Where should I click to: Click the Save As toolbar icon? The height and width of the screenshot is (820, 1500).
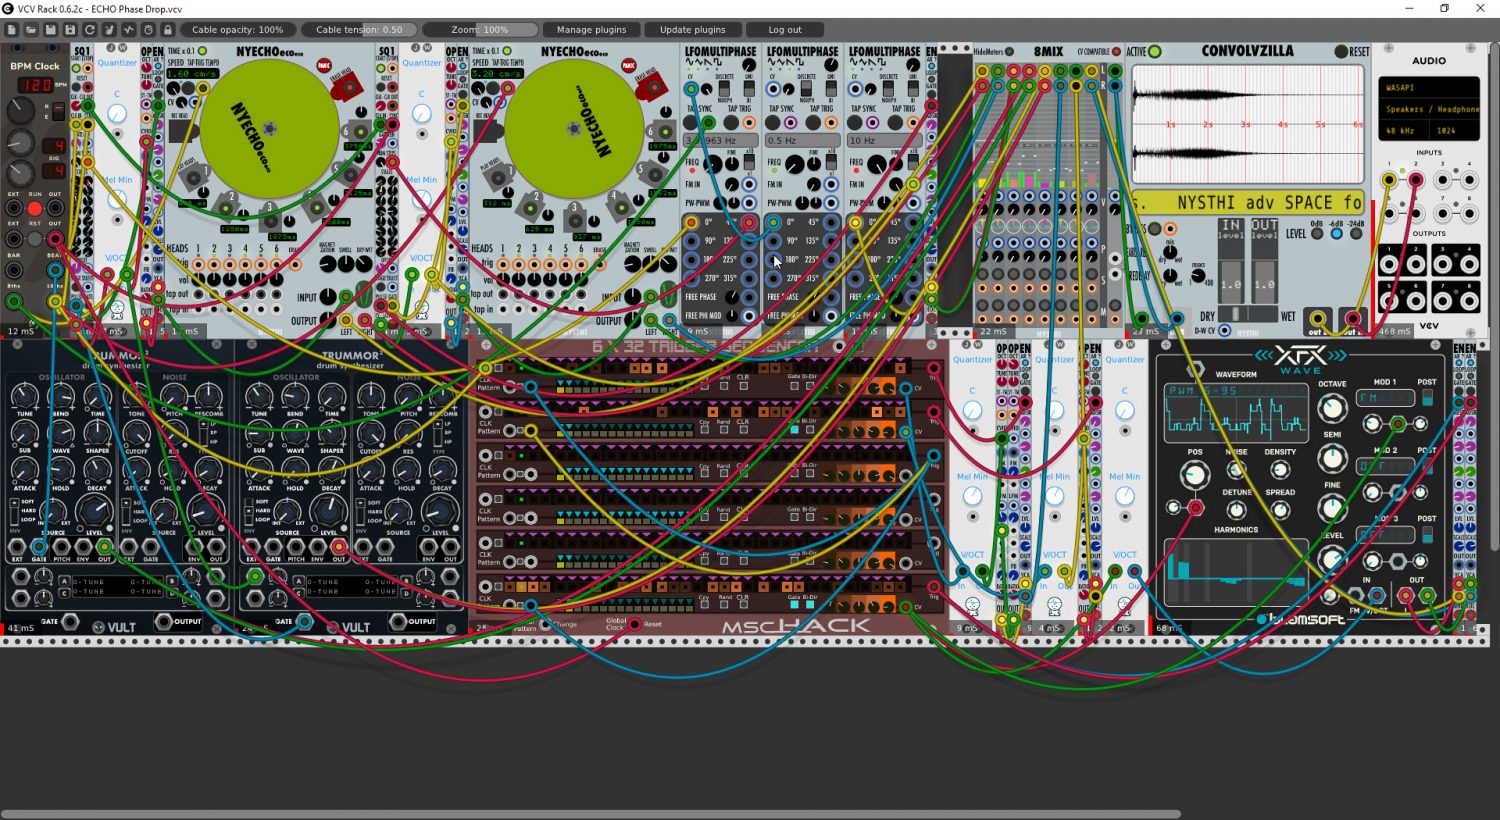click(x=70, y=30)
